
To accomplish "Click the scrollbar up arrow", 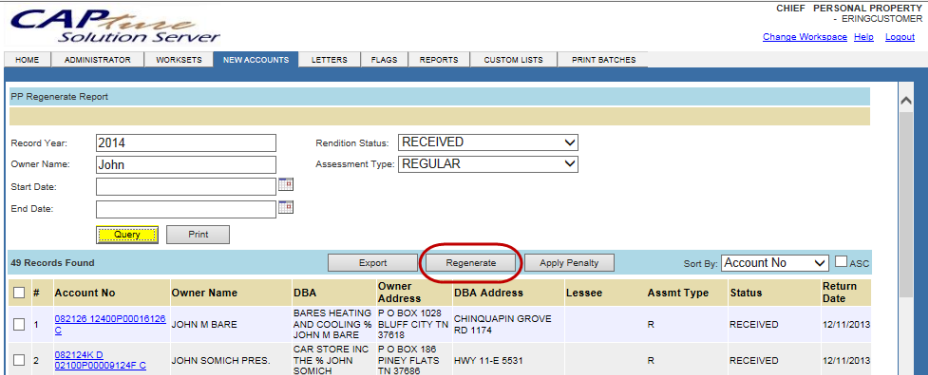I will (x=906, y=101).
